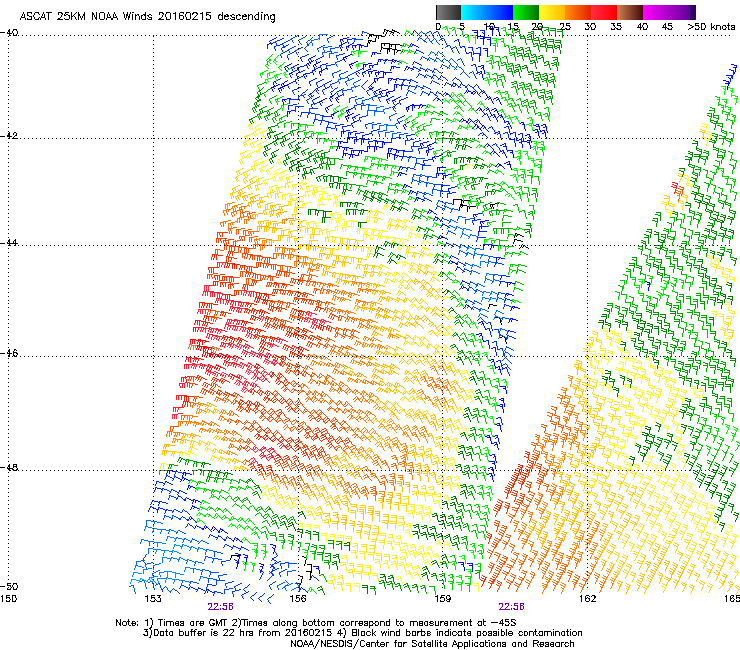Click the legend tick label '35'
Viewport: 740px width, 650px height.
coord(616,26)
